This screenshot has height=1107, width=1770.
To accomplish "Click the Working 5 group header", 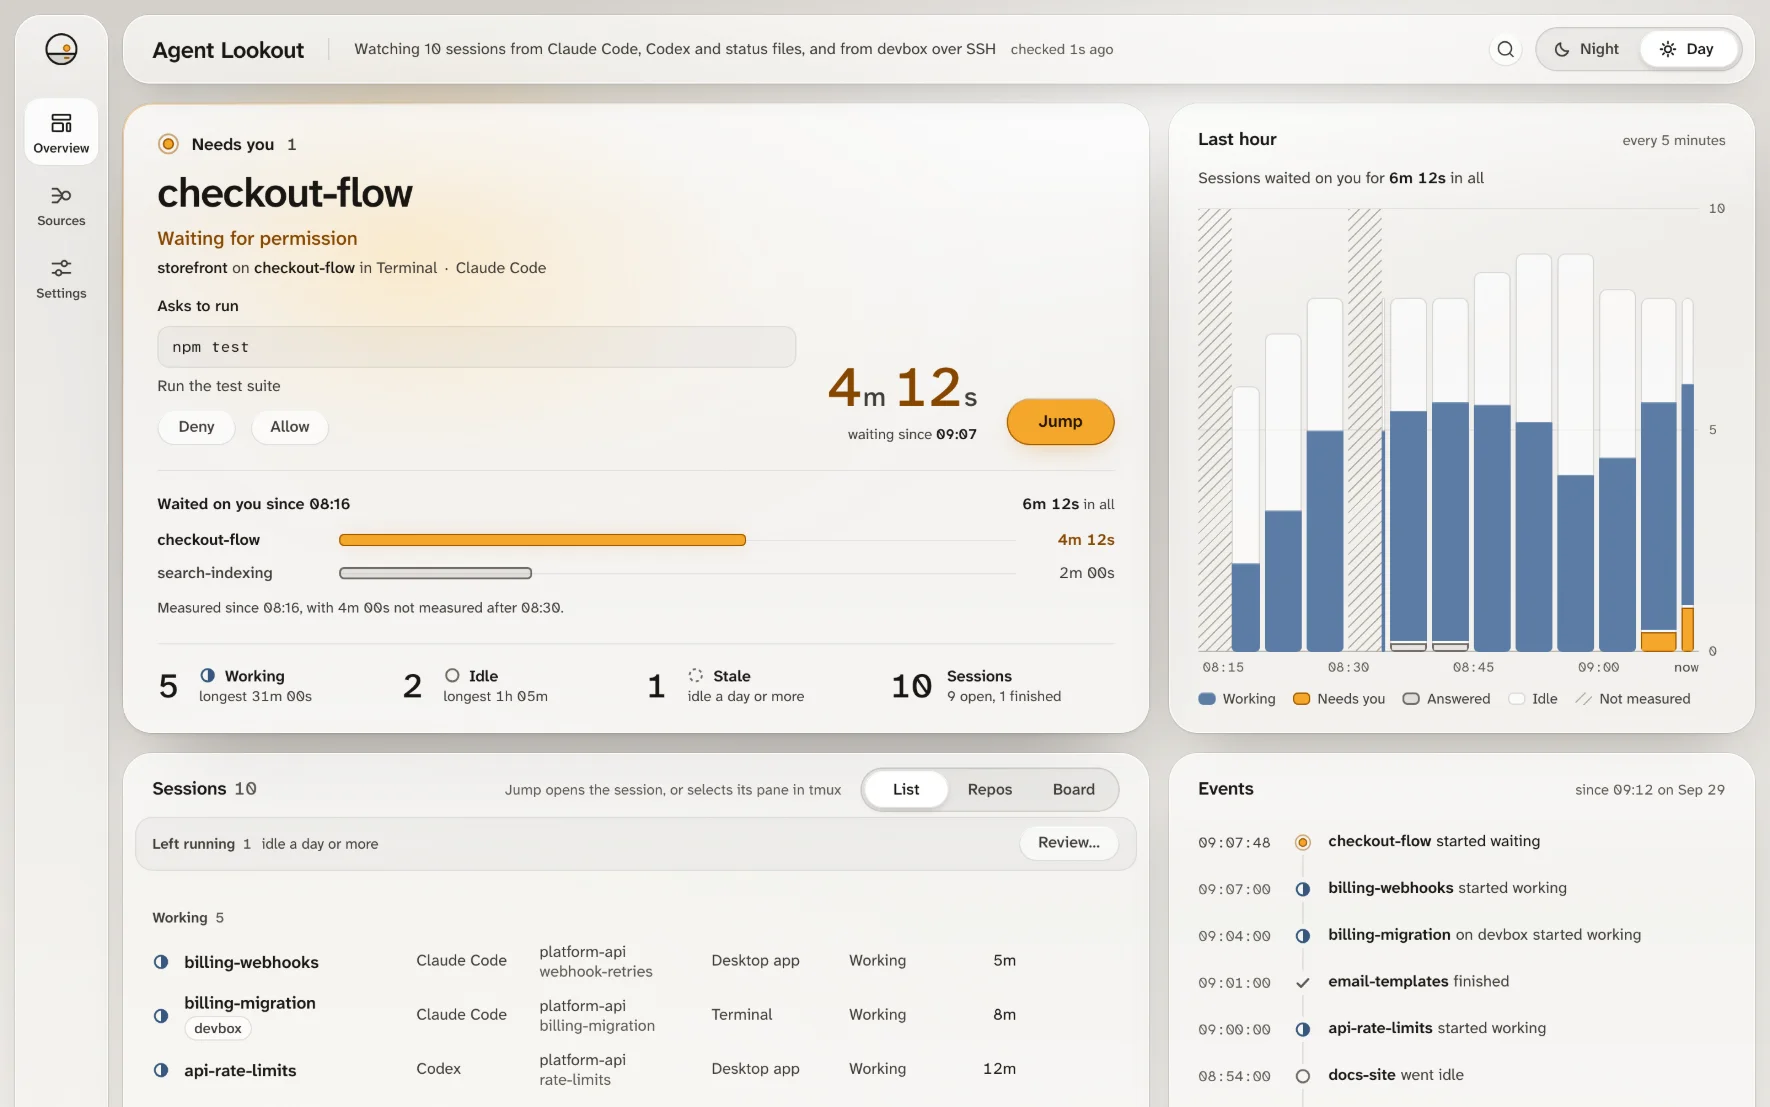I will [x=188, y=918].
